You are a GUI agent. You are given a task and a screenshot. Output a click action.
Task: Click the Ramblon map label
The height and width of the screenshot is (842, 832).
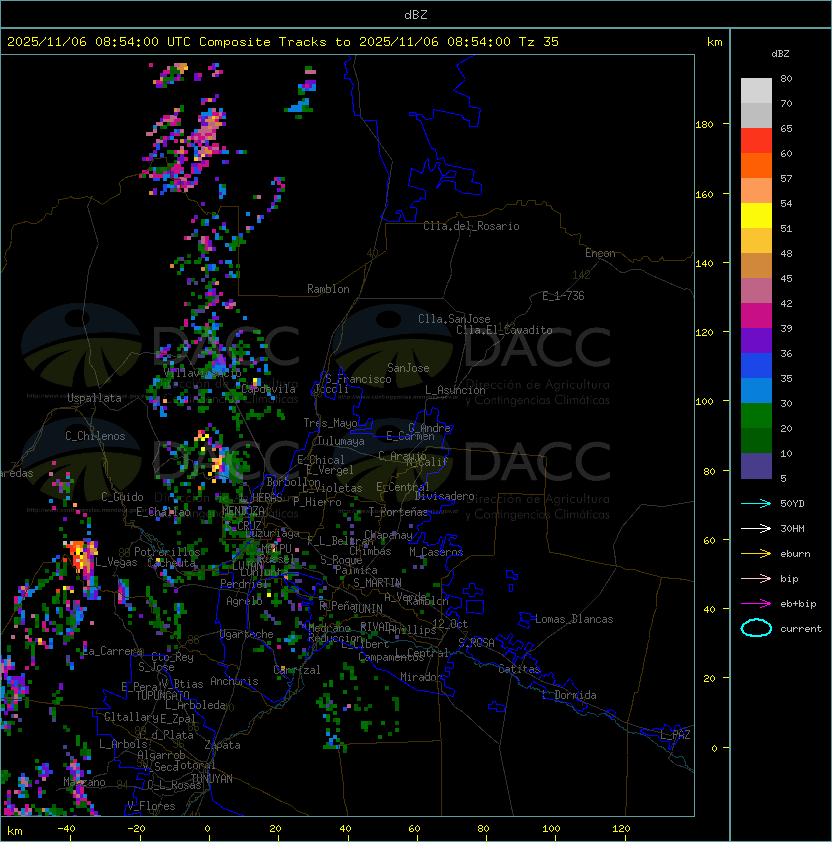(328, 289)
